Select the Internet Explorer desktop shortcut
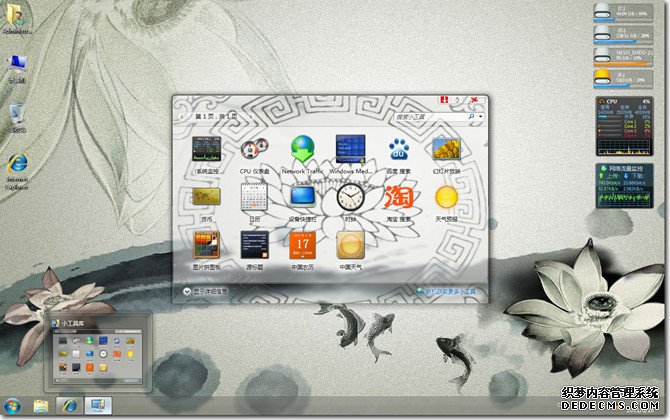The height and width of the screenshot is (420, 670). coord(17,171)
